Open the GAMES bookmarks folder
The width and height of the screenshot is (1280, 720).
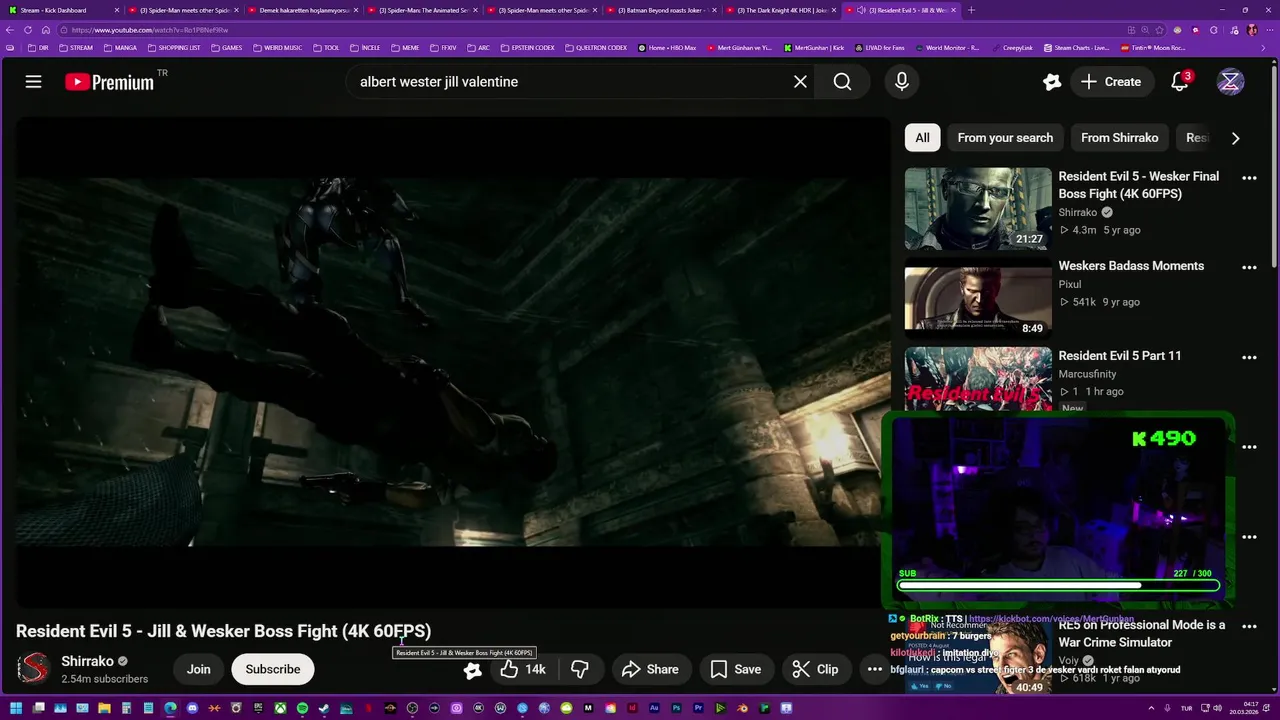click(x=225, y=47)
